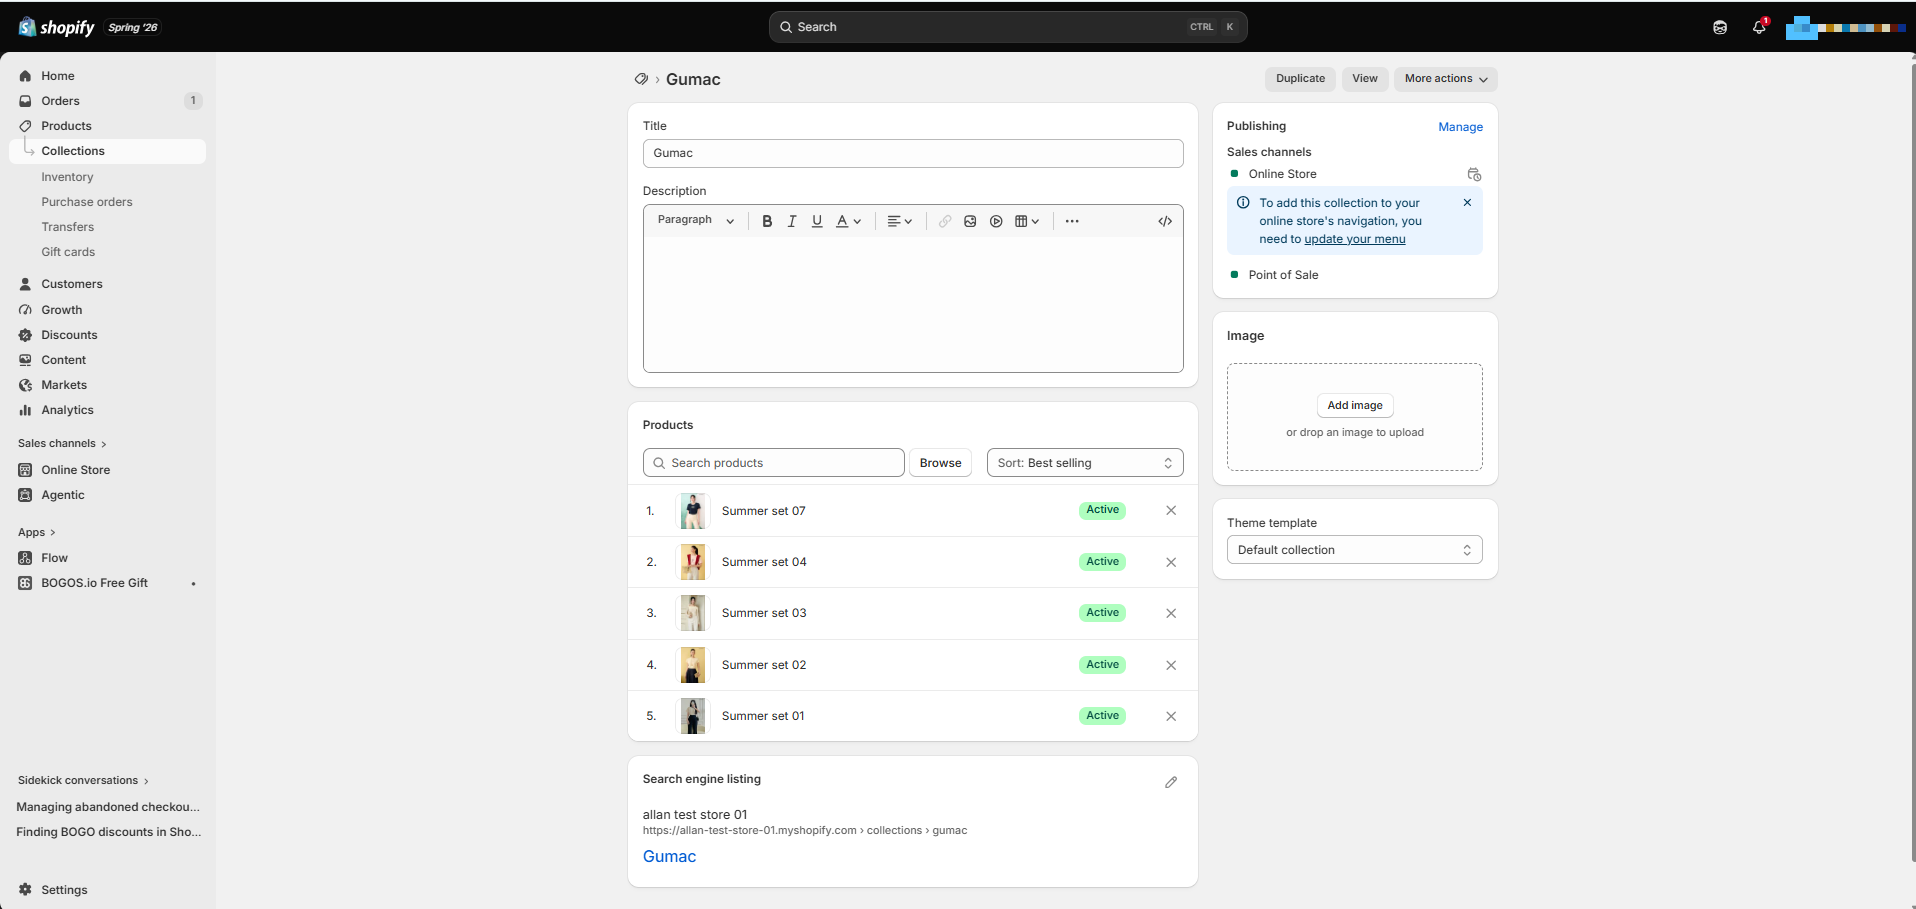Open Gift cards submenu item

(x=68, y=252)
